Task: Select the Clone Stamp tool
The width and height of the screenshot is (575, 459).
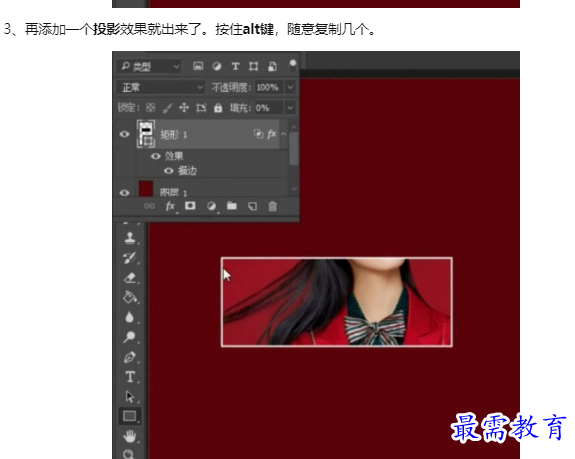Action: pos(130,237)
